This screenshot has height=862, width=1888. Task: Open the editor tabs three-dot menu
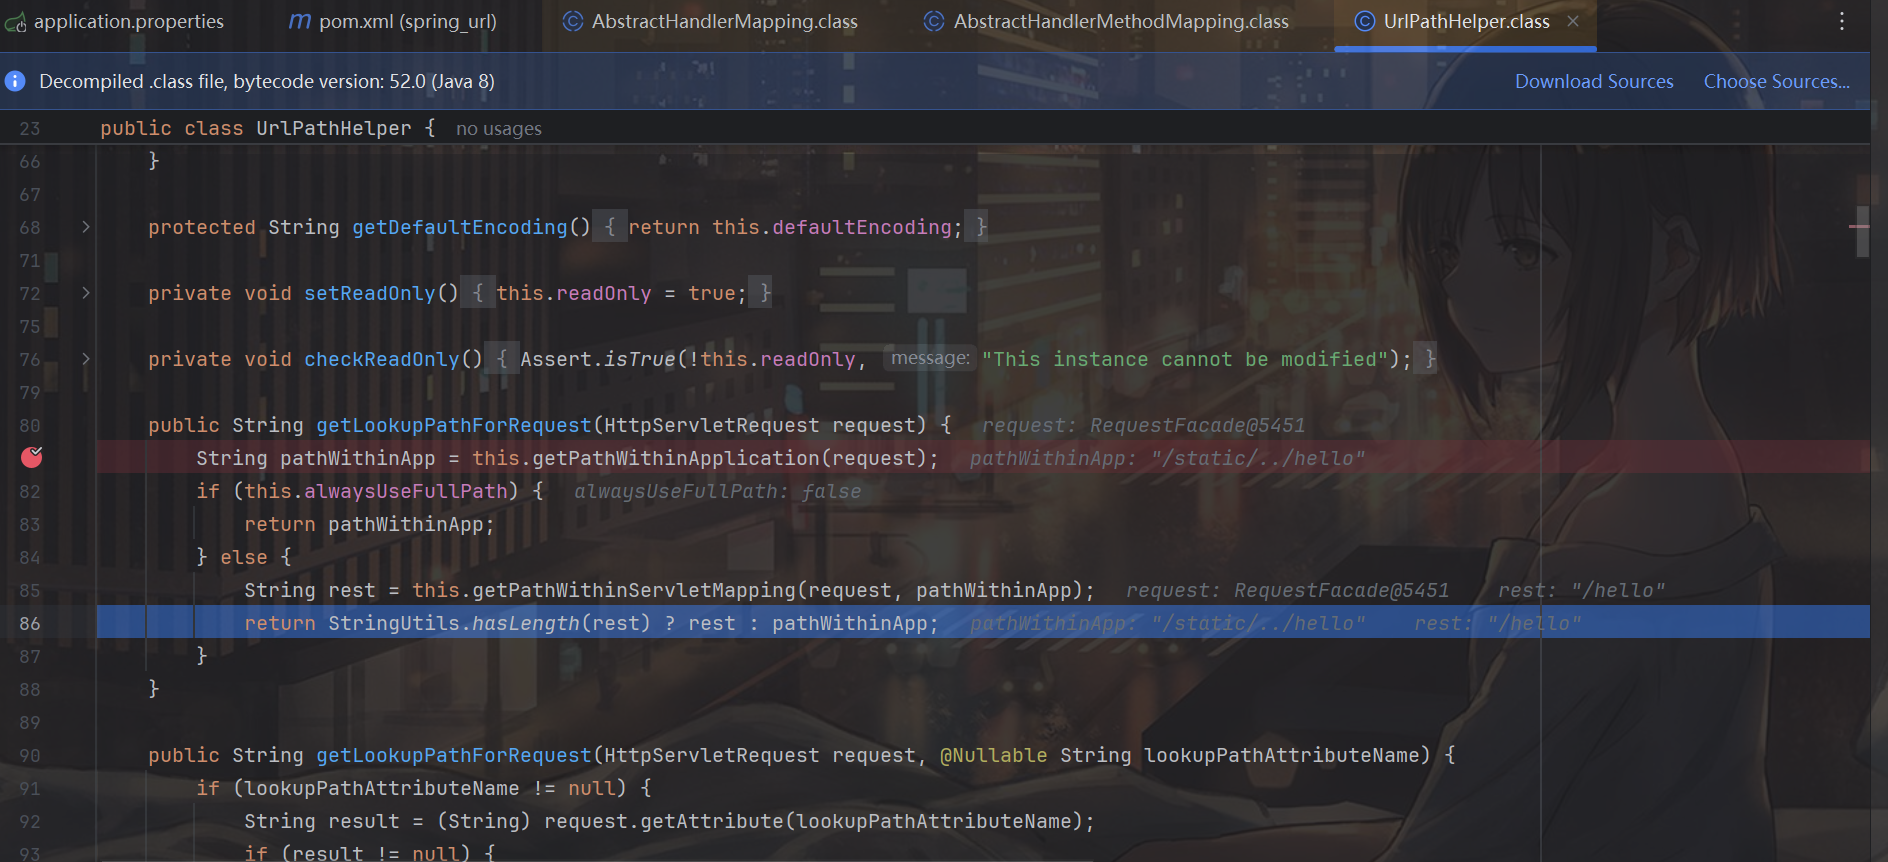[x=1841, y=22]
